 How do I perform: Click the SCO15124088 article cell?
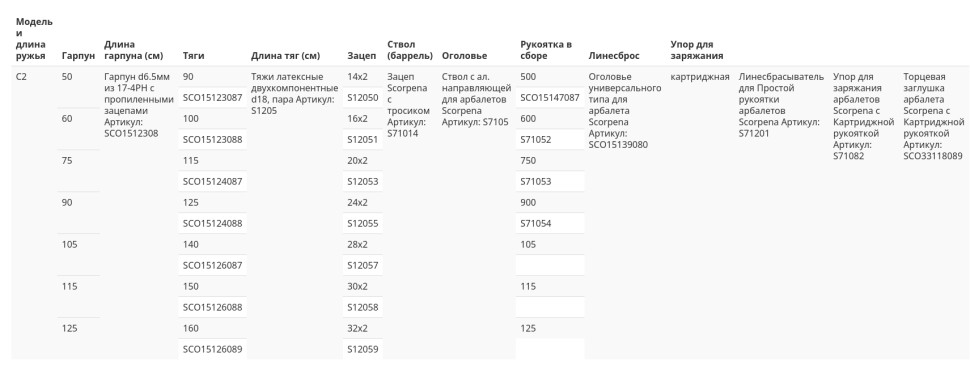click(212, 223)
